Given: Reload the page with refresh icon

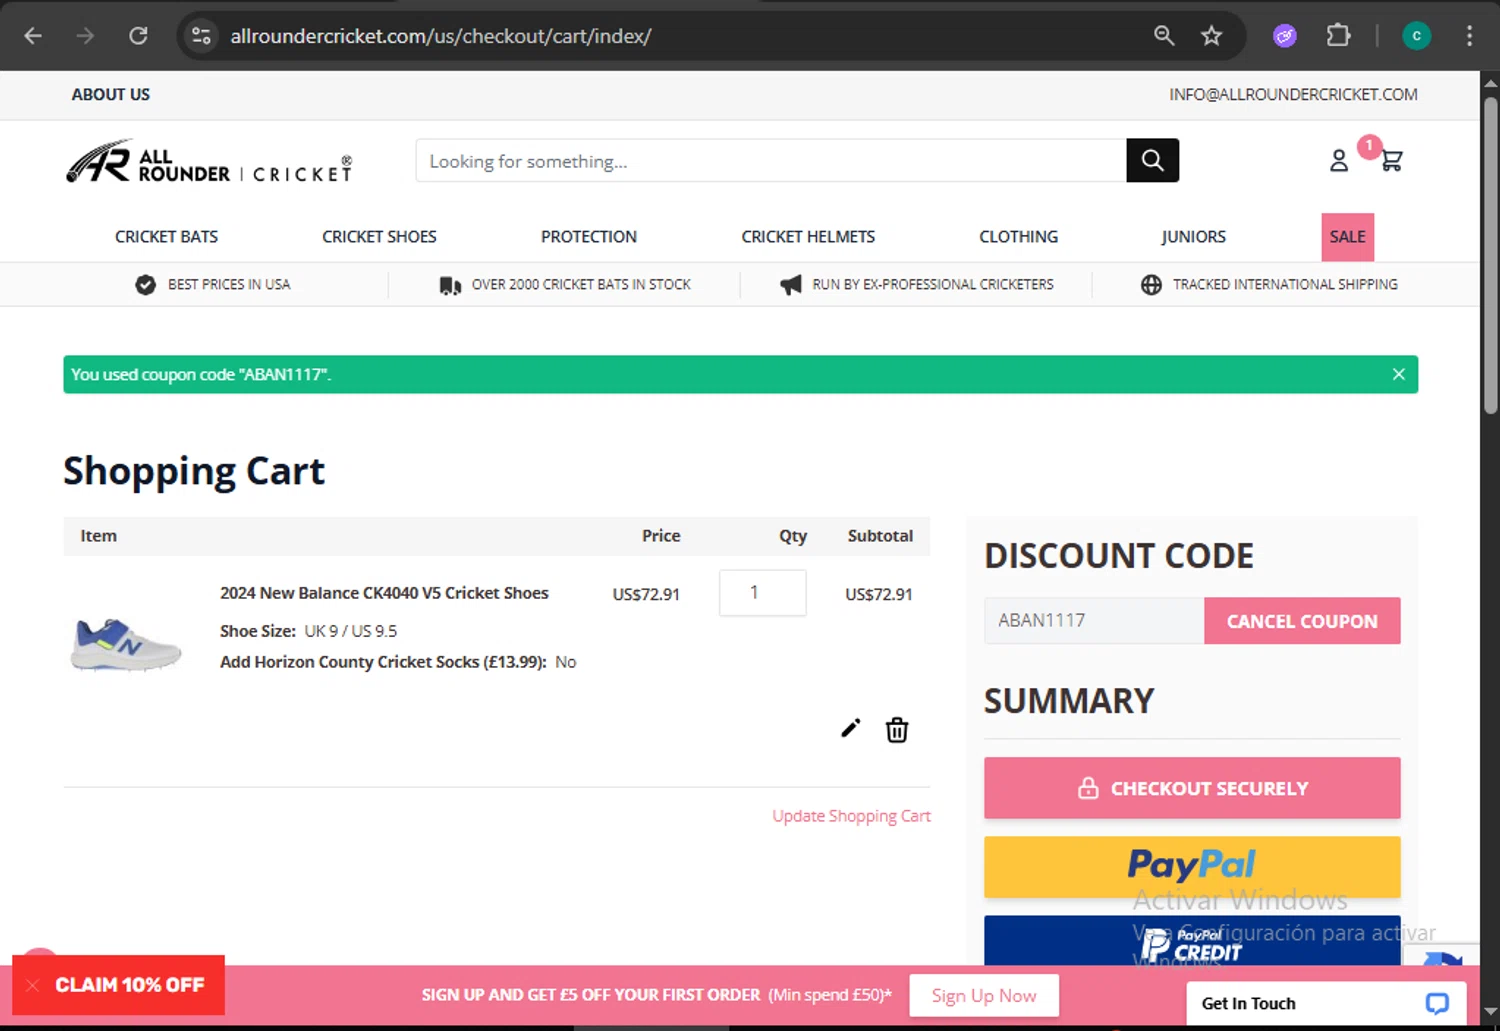Looking at the screenshot, I should pyautogui.click(x=138, y=36).
